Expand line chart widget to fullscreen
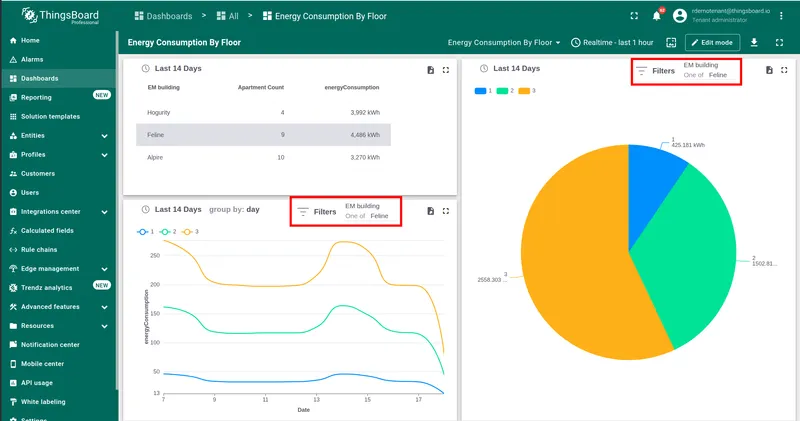Image resolution: width=800 pixels, height=421 pixels. pos(446,211)
